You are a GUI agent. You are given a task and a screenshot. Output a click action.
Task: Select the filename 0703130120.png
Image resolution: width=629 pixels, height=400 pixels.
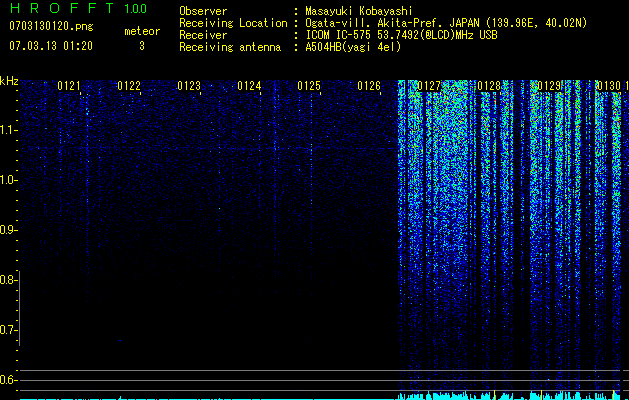coord(51,26)
